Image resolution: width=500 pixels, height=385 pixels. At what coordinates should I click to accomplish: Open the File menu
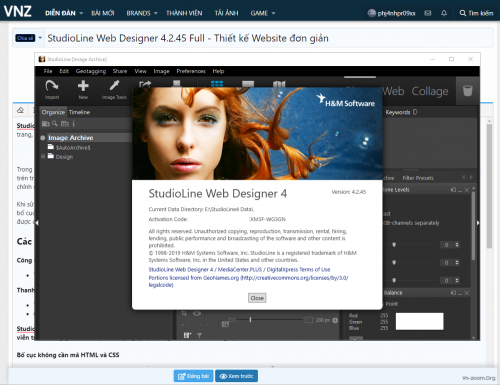48,71
